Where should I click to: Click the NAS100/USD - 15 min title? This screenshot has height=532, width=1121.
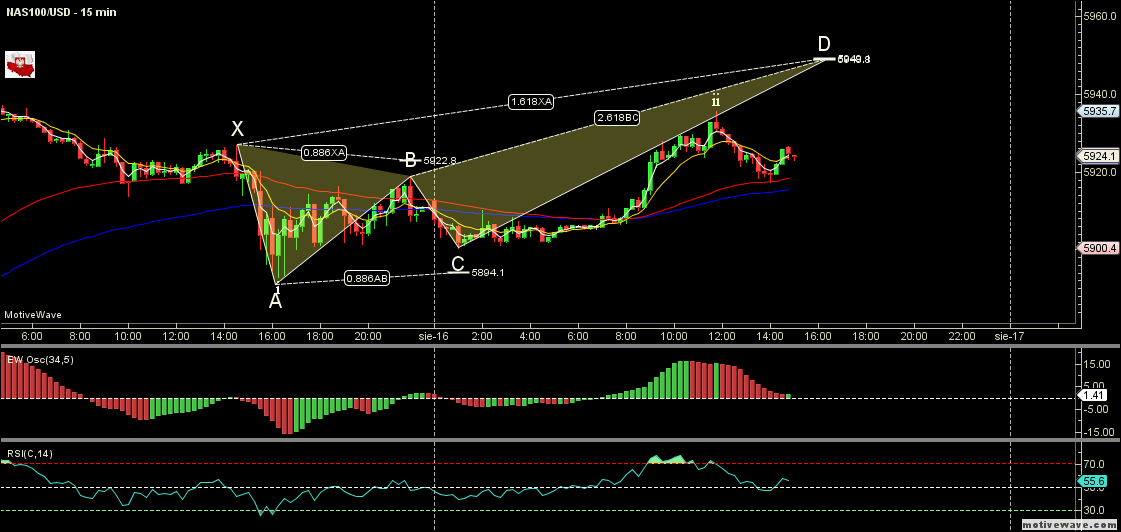click(61, 12)
